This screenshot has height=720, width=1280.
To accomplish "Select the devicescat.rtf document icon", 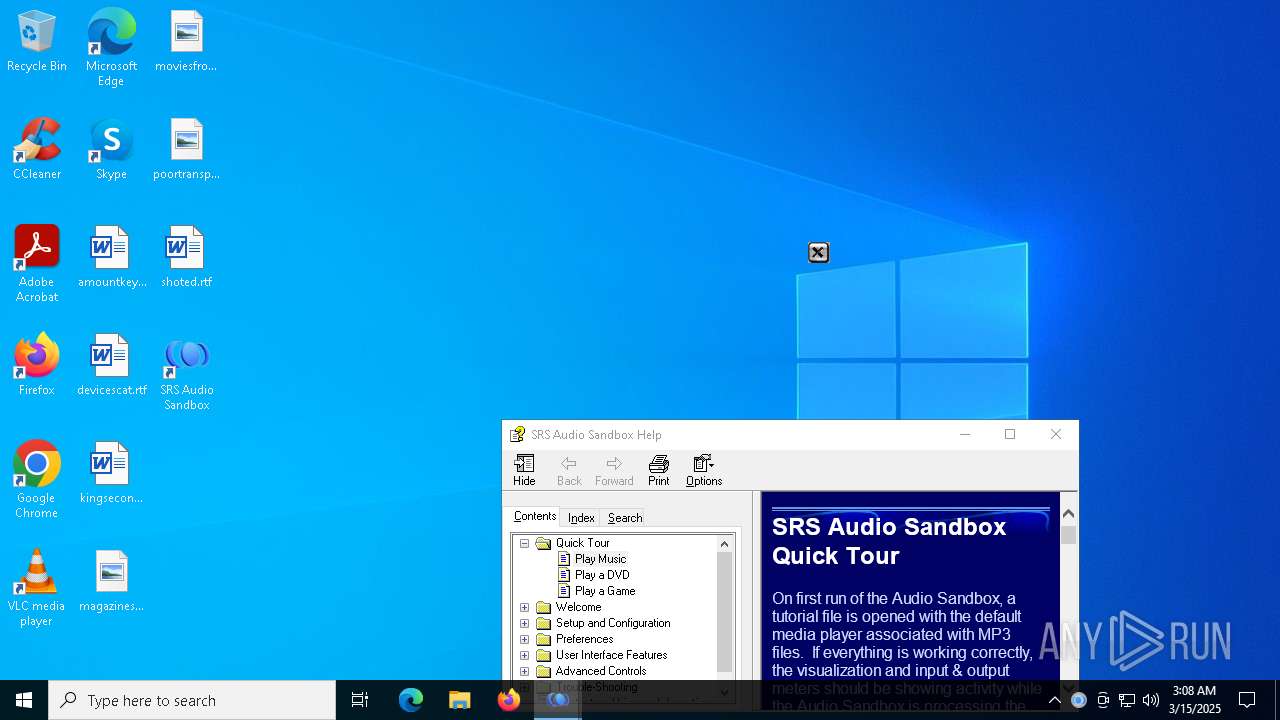I will (x=111, y=366).
